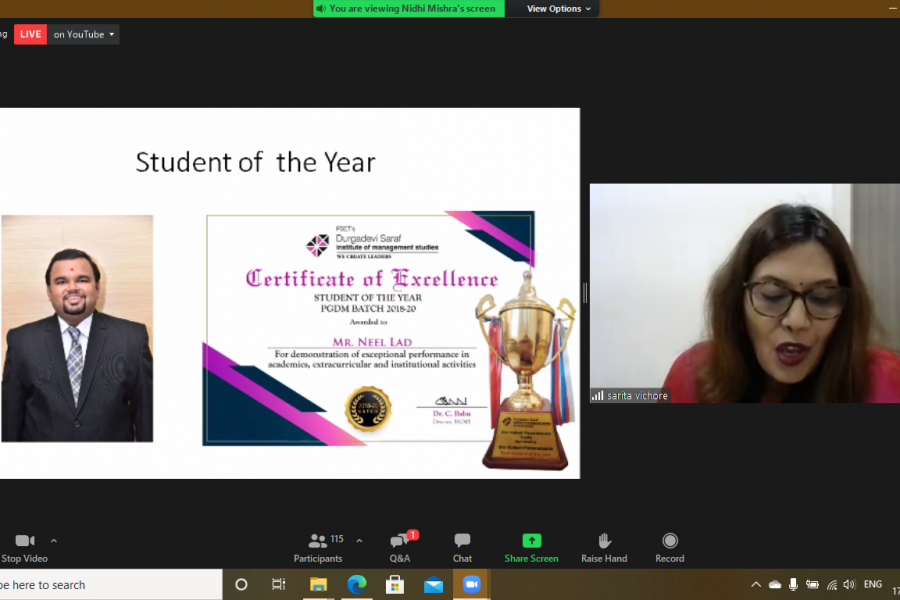Click the student's photo on the slide

click(x=77, y=328)
